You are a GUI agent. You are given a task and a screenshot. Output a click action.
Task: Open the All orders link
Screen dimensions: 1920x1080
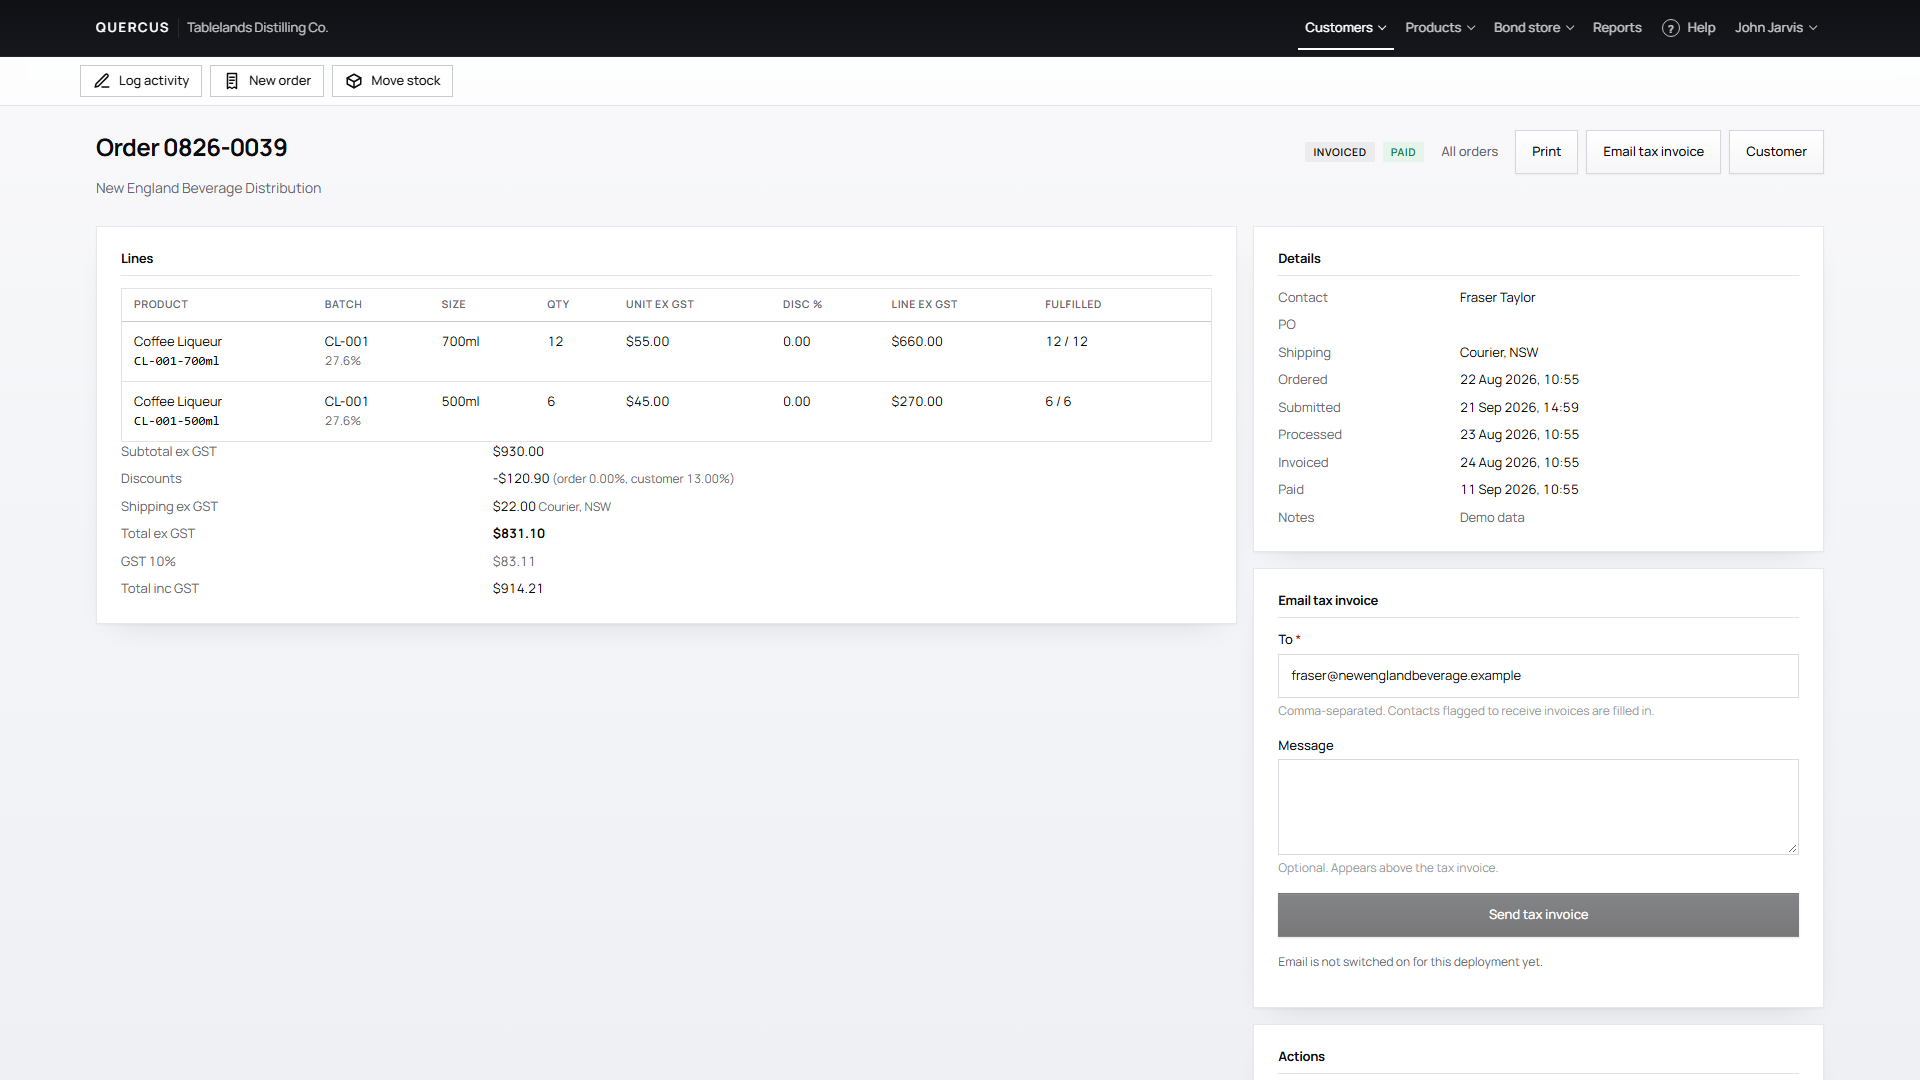tap(1469, 152)
